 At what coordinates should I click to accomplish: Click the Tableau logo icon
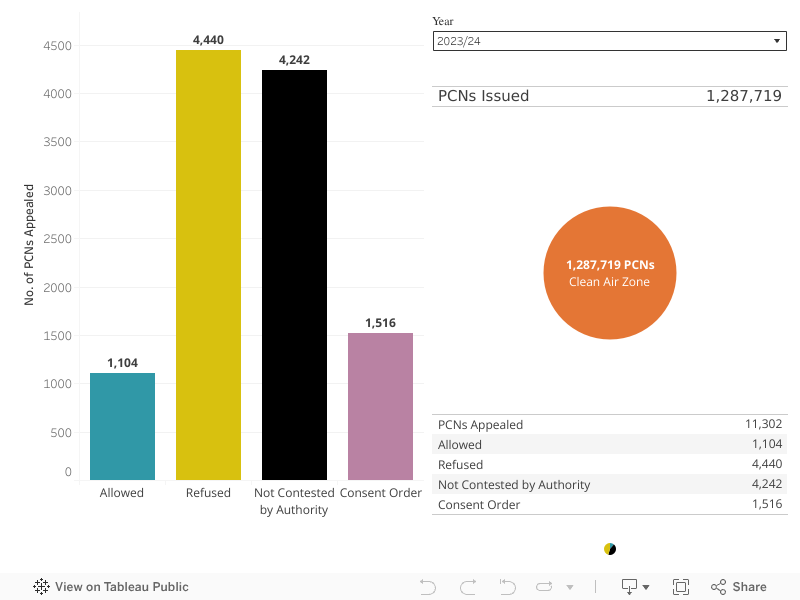point(42,587)
